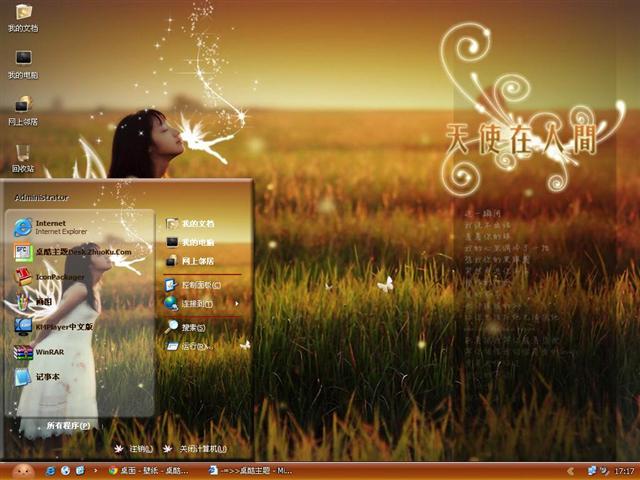Open the 我的文档 desktop icon

coord(23,18)
